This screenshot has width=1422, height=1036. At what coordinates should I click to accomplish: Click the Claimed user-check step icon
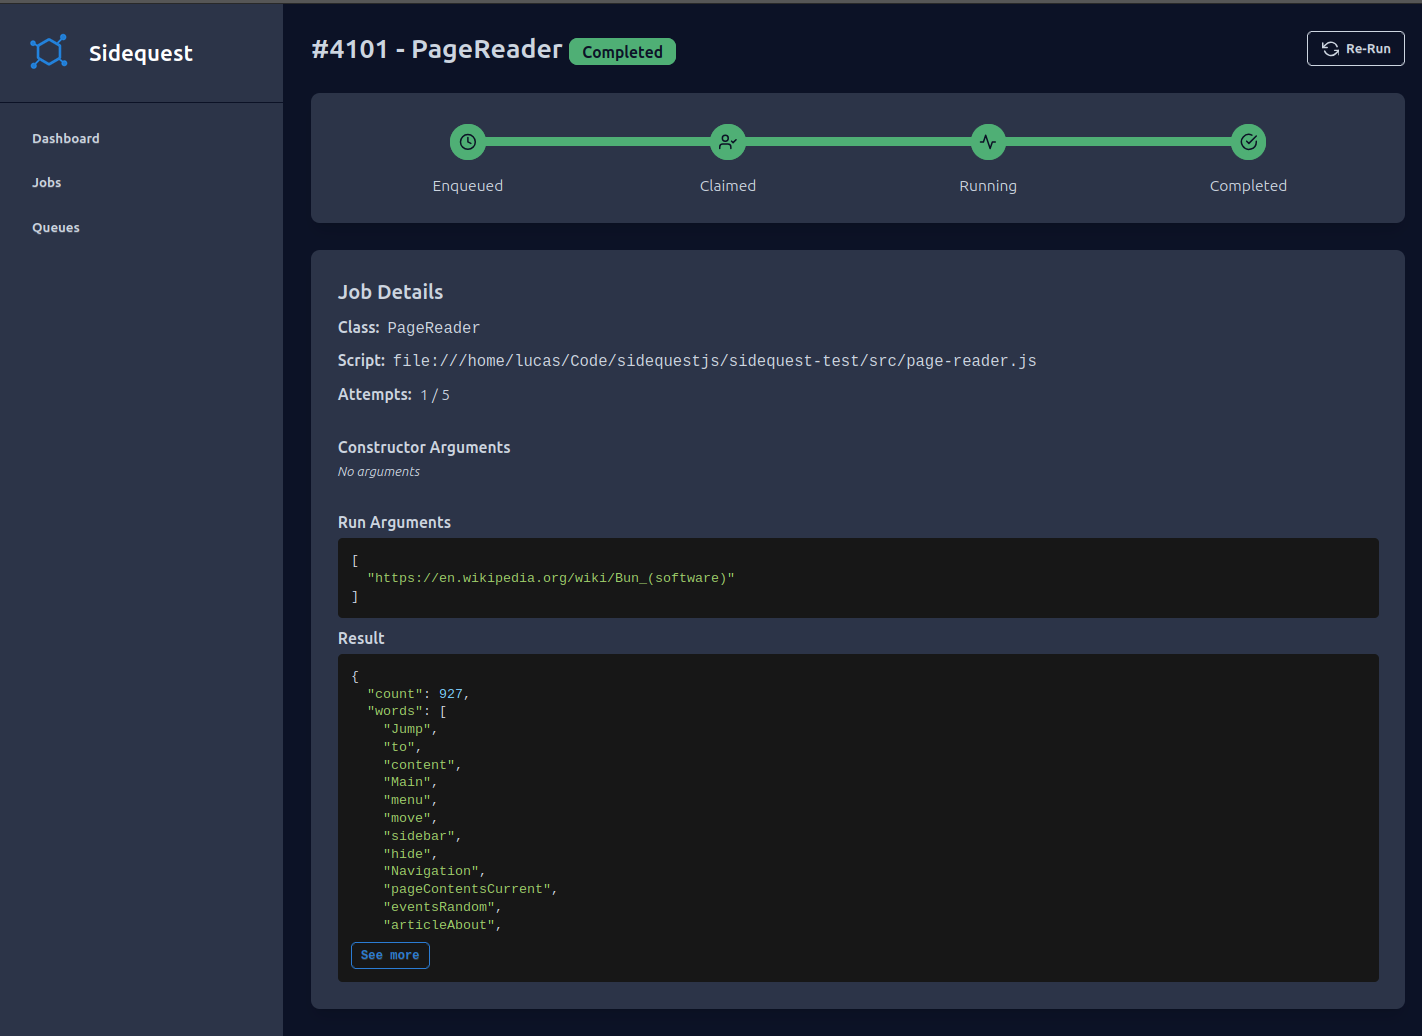point(728,142)
